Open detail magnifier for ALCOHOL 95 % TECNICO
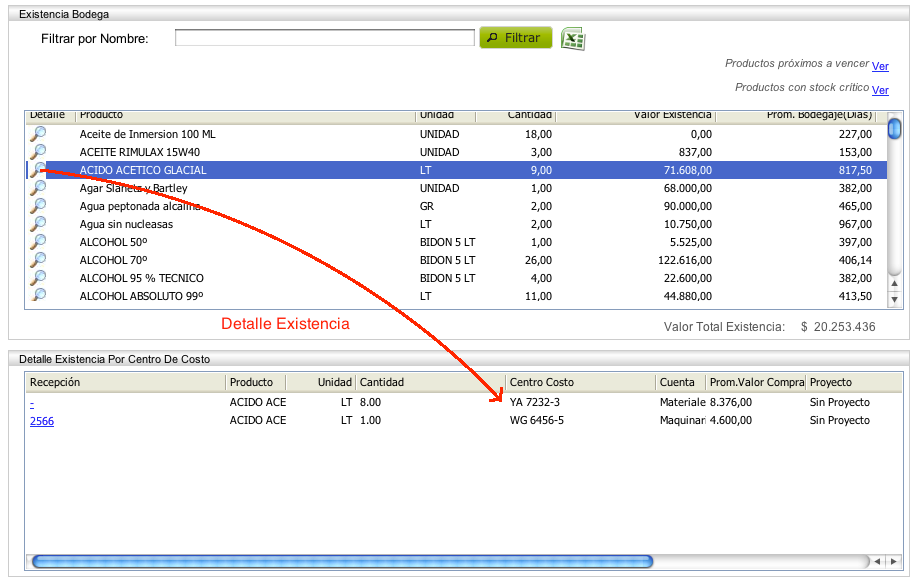This screenshot has width=918, height=584. click(38, 278)
